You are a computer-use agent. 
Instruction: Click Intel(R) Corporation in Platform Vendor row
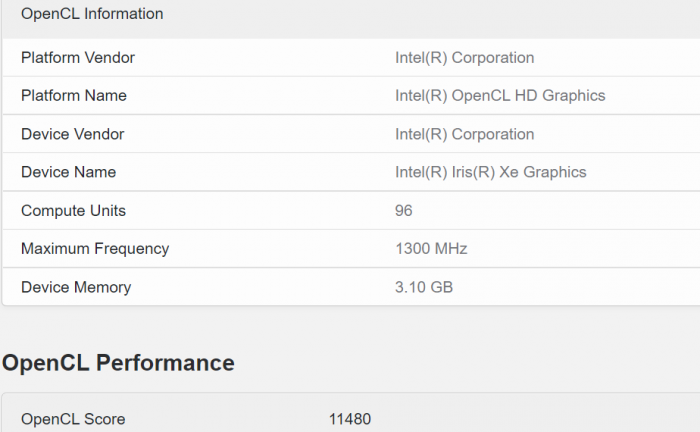point(464,58)
